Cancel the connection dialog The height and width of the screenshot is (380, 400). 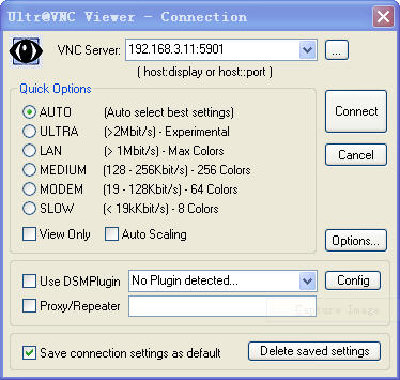[356, 155]
